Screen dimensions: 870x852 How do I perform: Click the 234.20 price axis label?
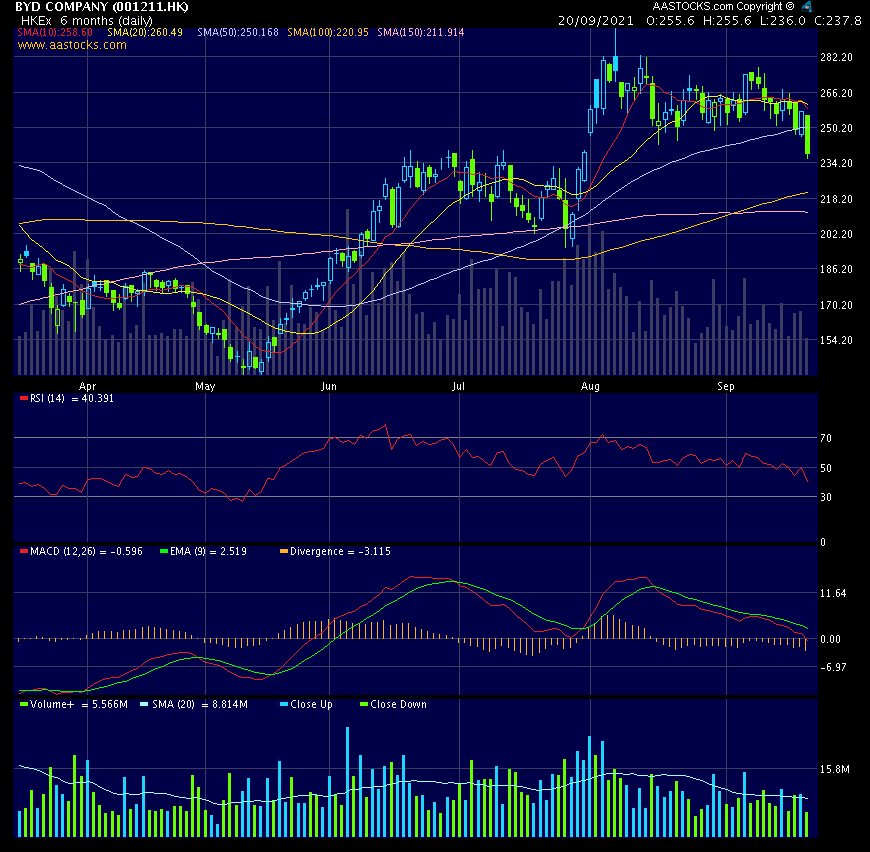point(836,163)
